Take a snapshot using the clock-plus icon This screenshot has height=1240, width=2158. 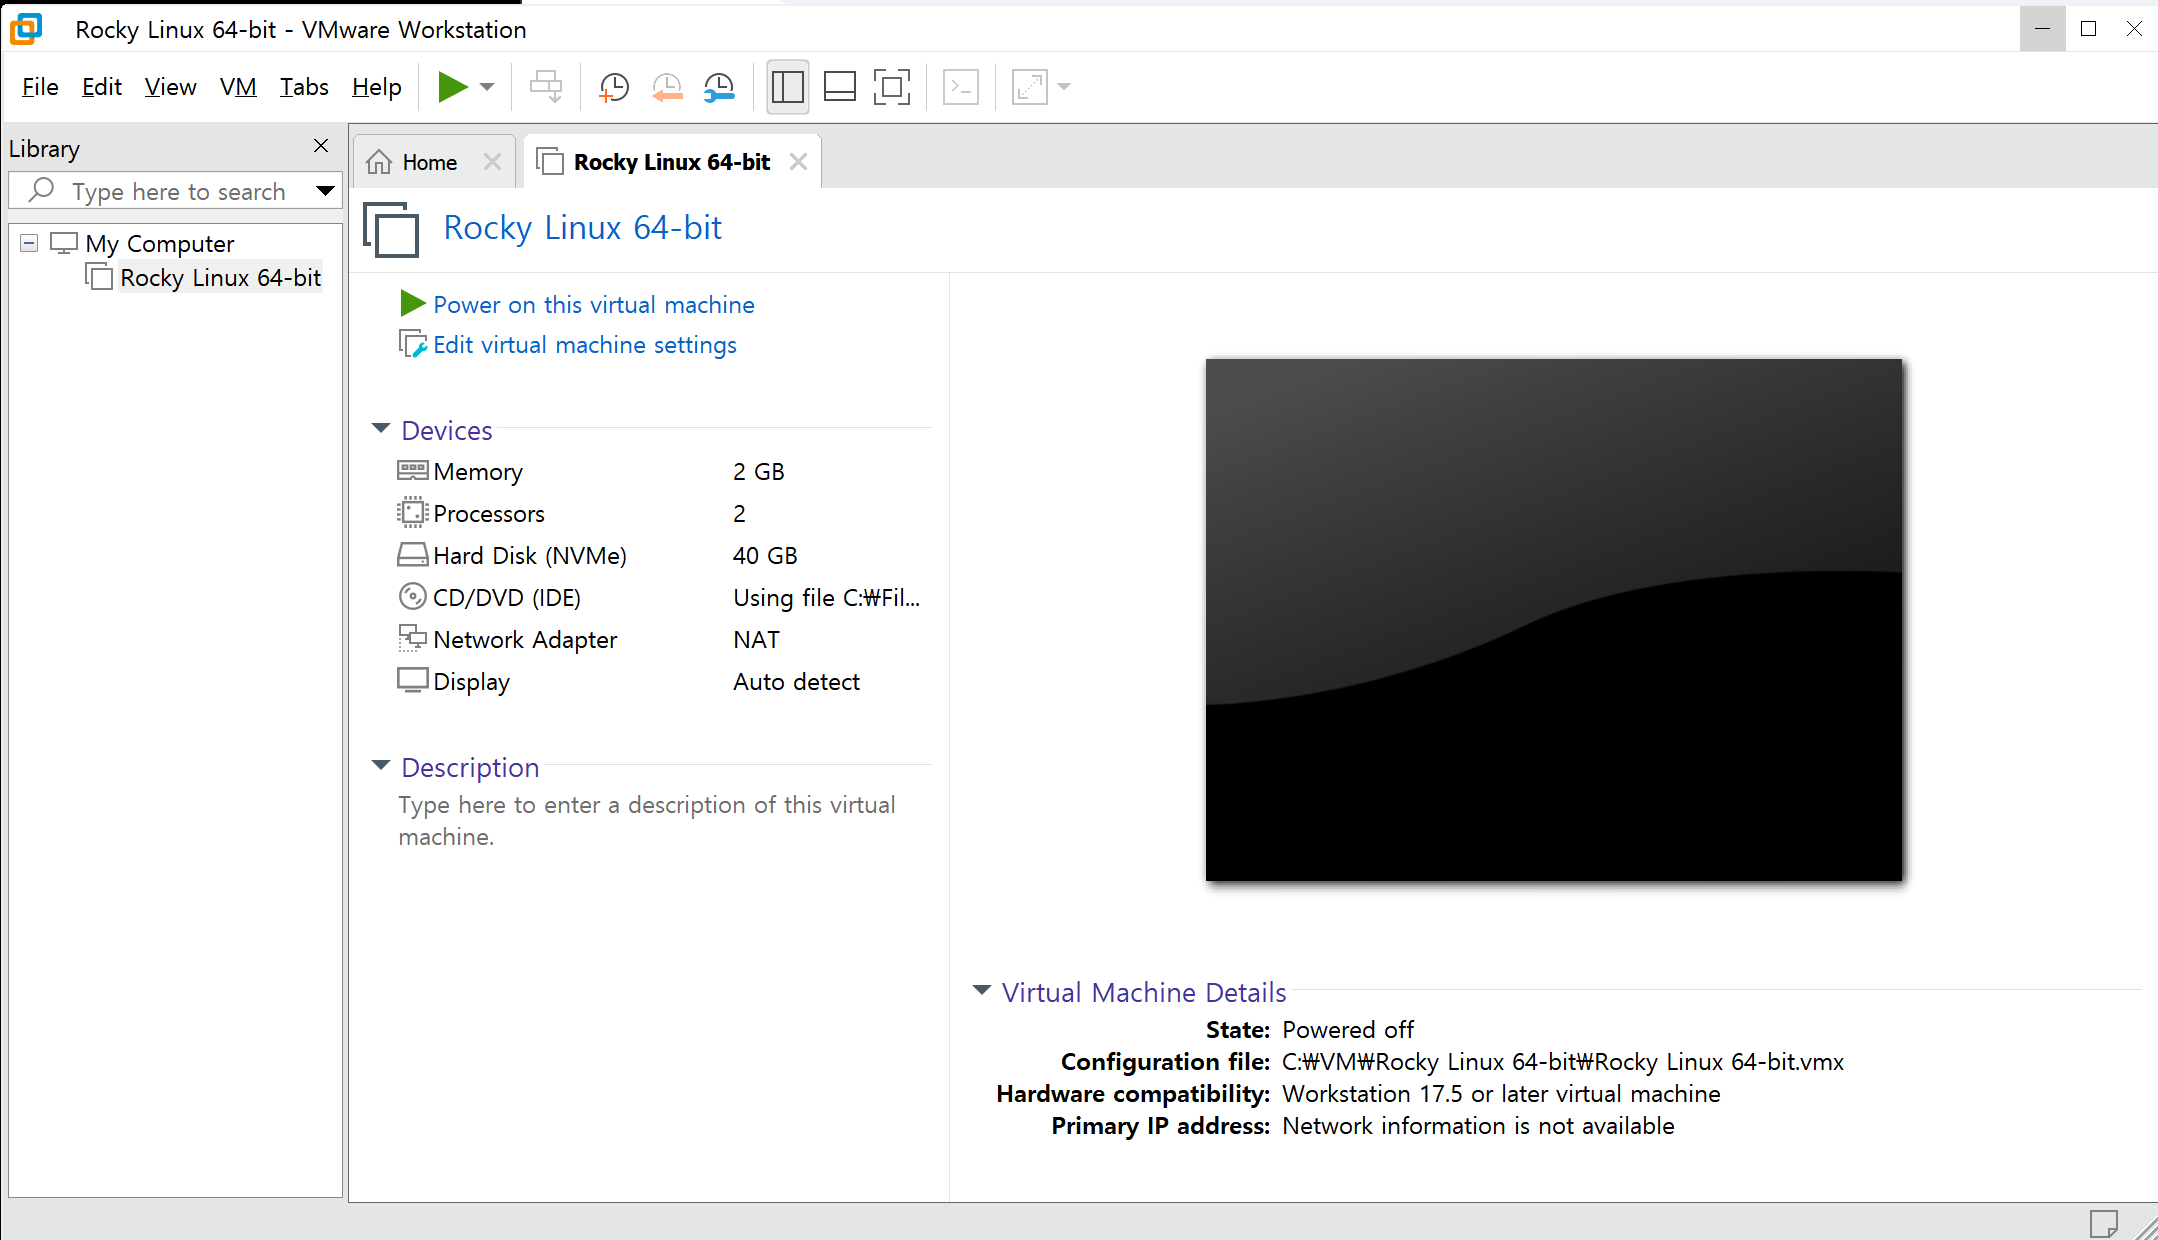[613, 87]
